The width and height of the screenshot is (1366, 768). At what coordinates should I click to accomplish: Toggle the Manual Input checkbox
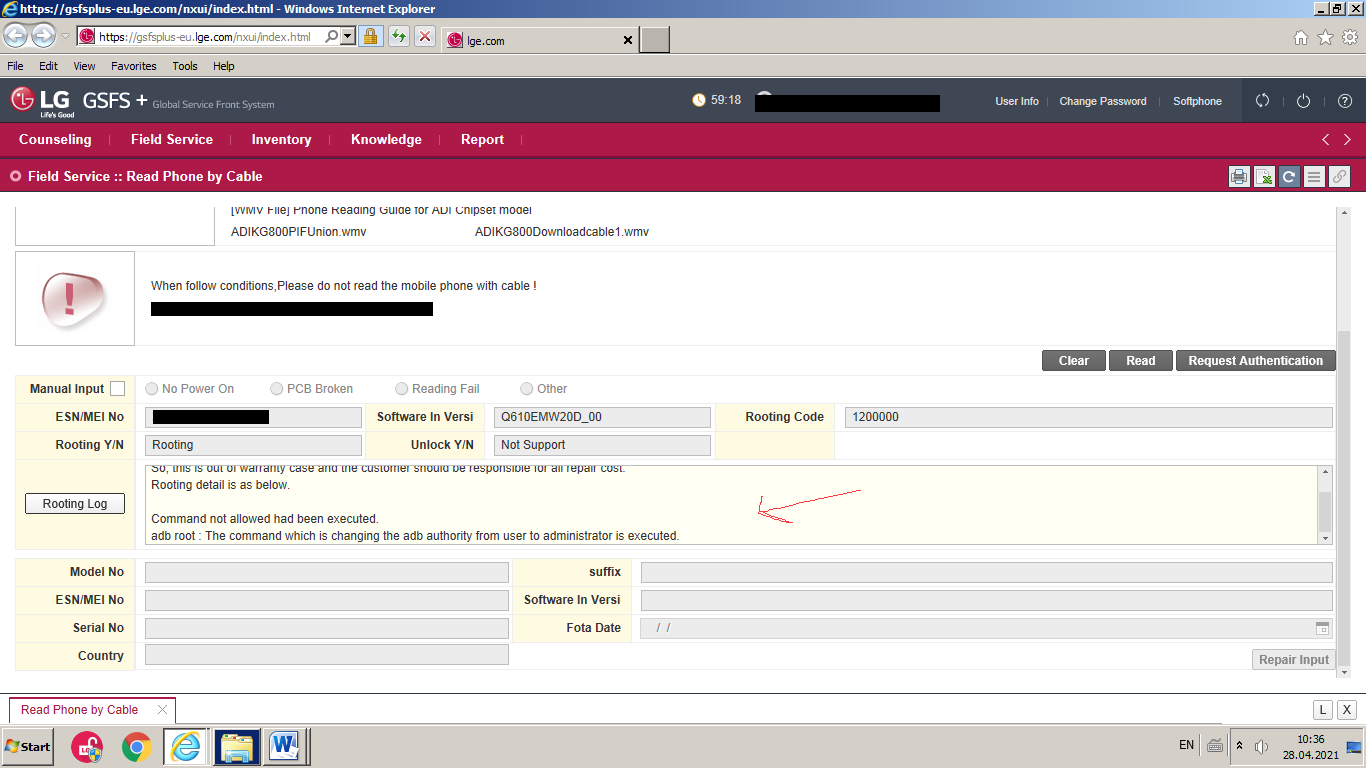pyautogui.click(x=118, y=389)
